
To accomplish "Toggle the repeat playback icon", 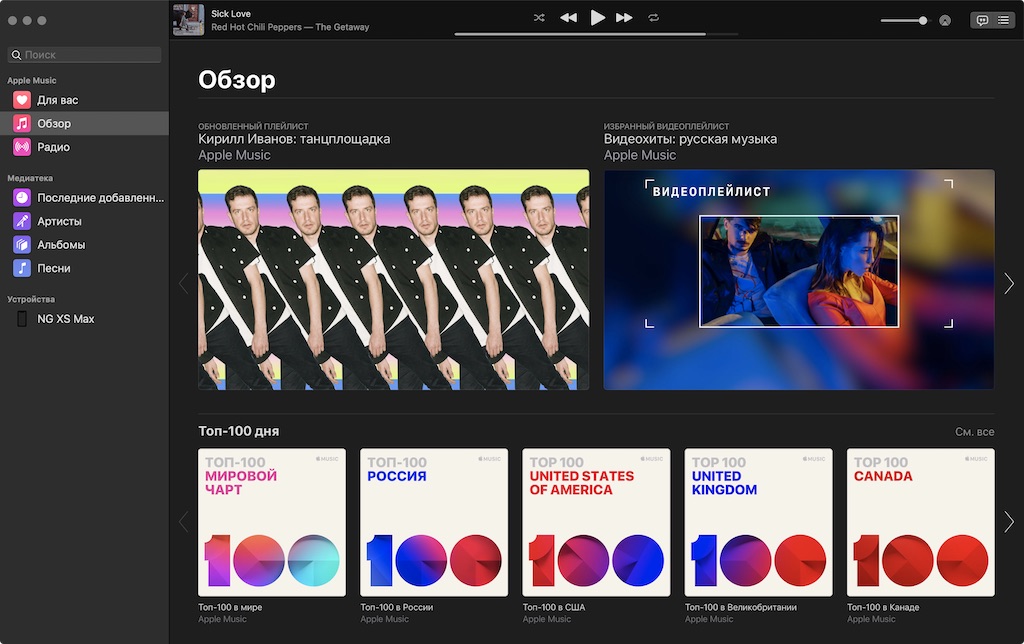I will (x=653, y=18).
